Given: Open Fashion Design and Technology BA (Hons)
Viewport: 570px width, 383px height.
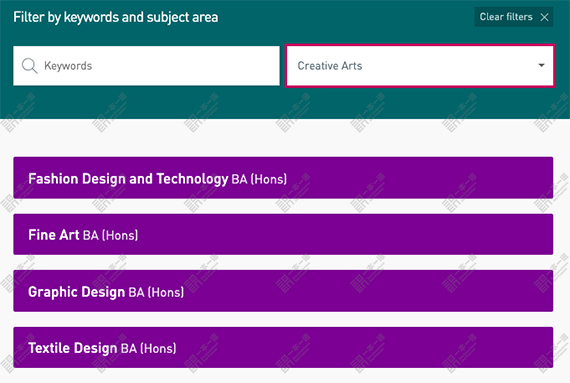Looking at the screenshot, I should pos(283,178).
